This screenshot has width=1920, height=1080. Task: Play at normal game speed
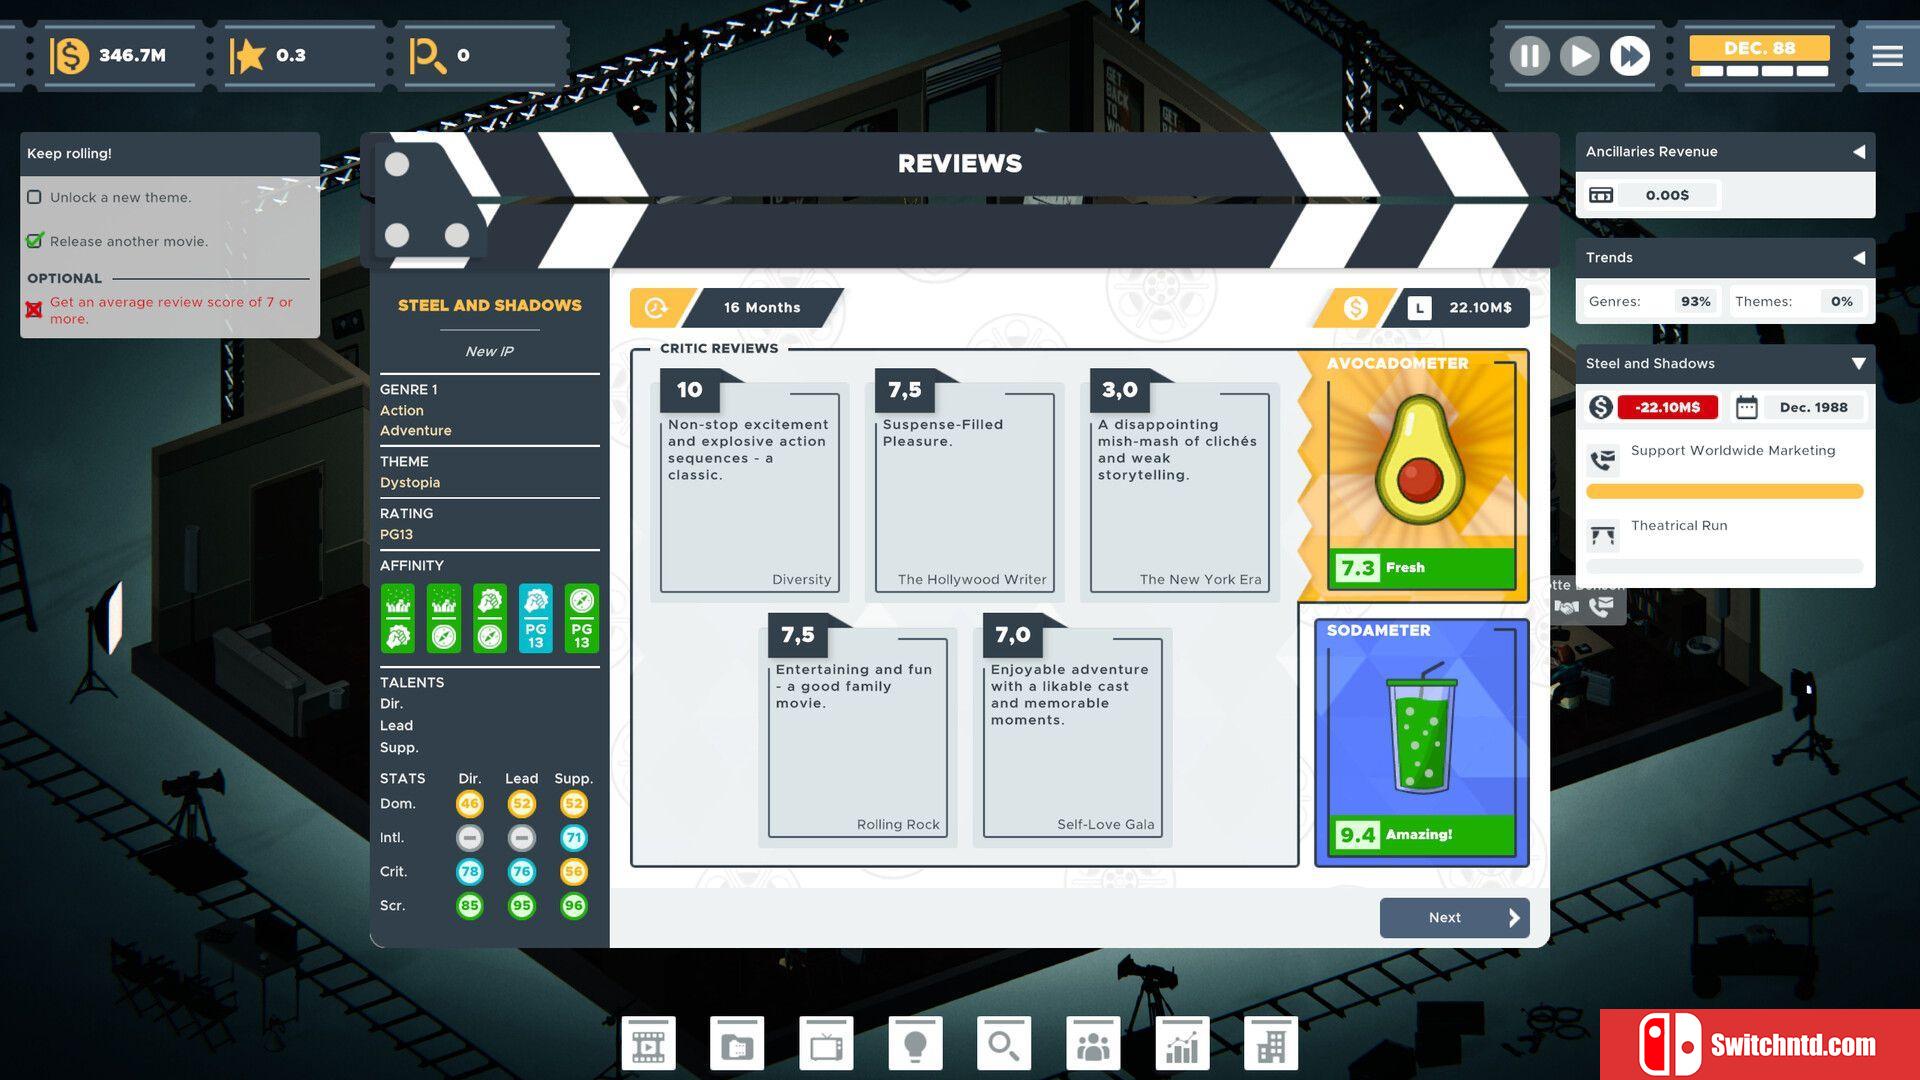click(1580, 55)
